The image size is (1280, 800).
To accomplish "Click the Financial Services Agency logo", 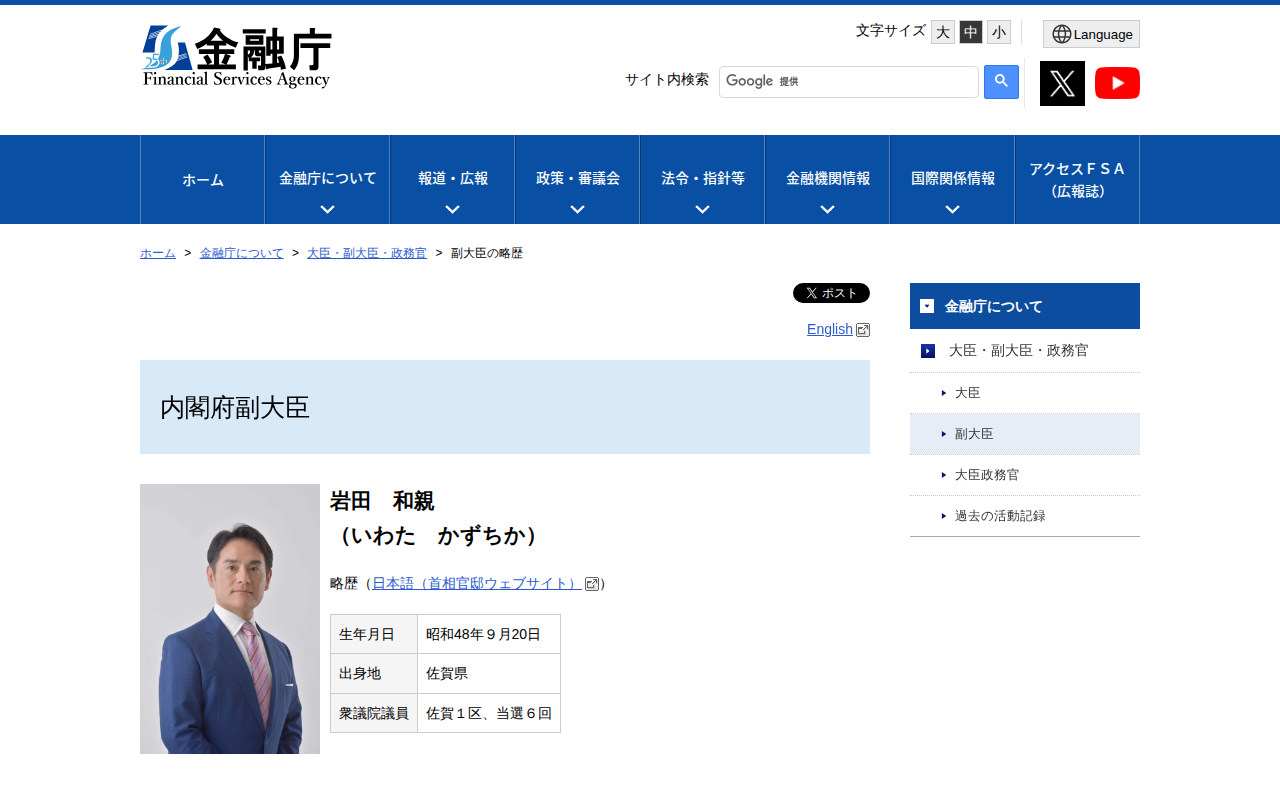I will pyautogui.click(x=237, y=57).
